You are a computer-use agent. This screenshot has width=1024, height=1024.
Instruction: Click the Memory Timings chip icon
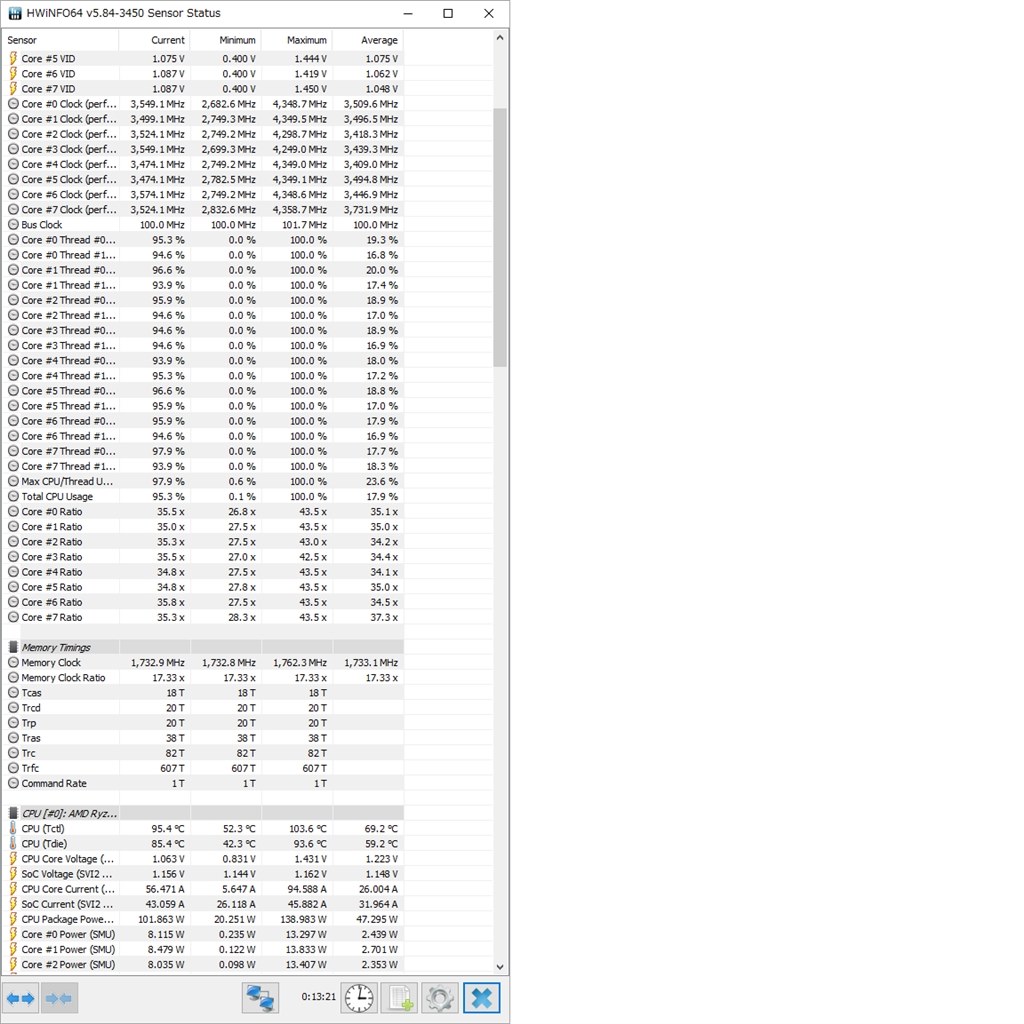point(13,647)
